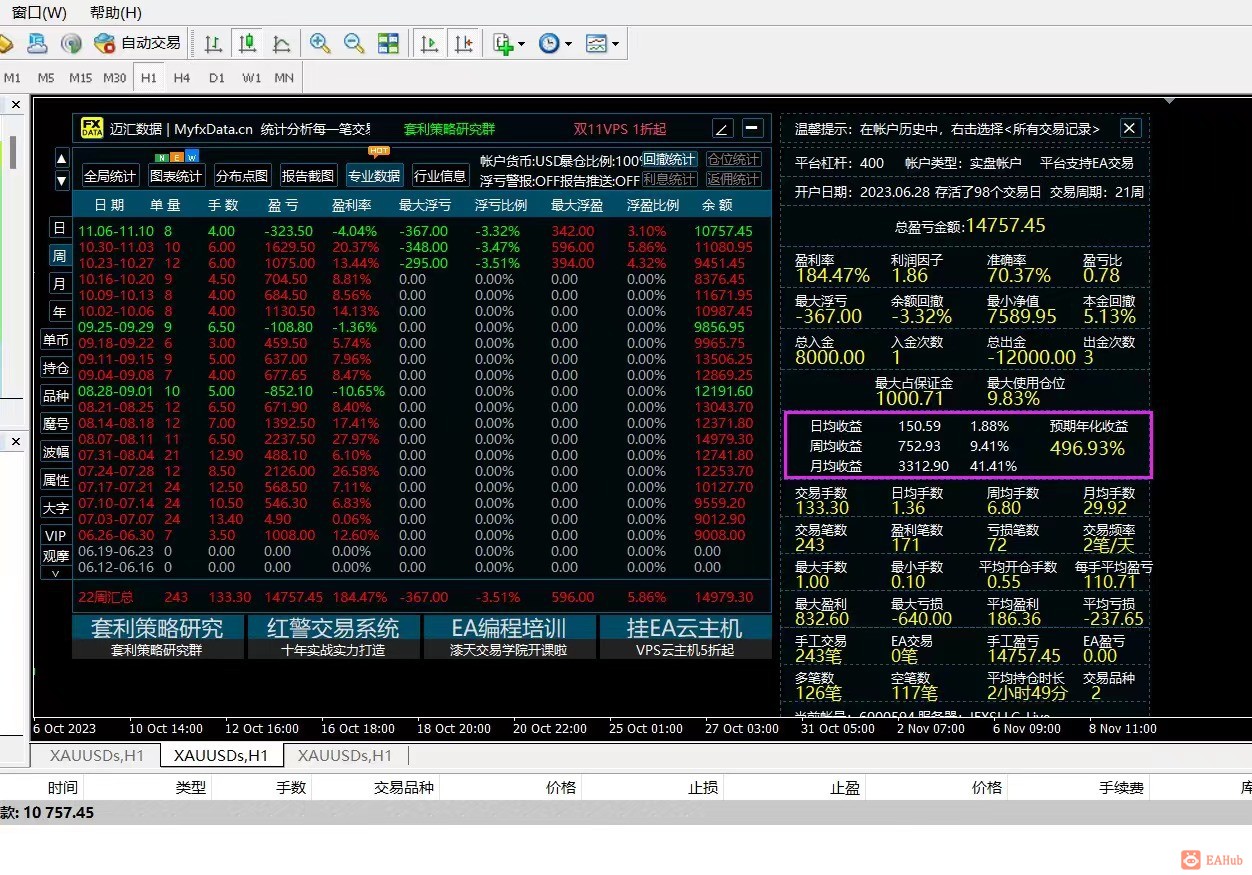Expand the templates dropdown arrow
Screen dimensions: 1252x875
(615, 44)
